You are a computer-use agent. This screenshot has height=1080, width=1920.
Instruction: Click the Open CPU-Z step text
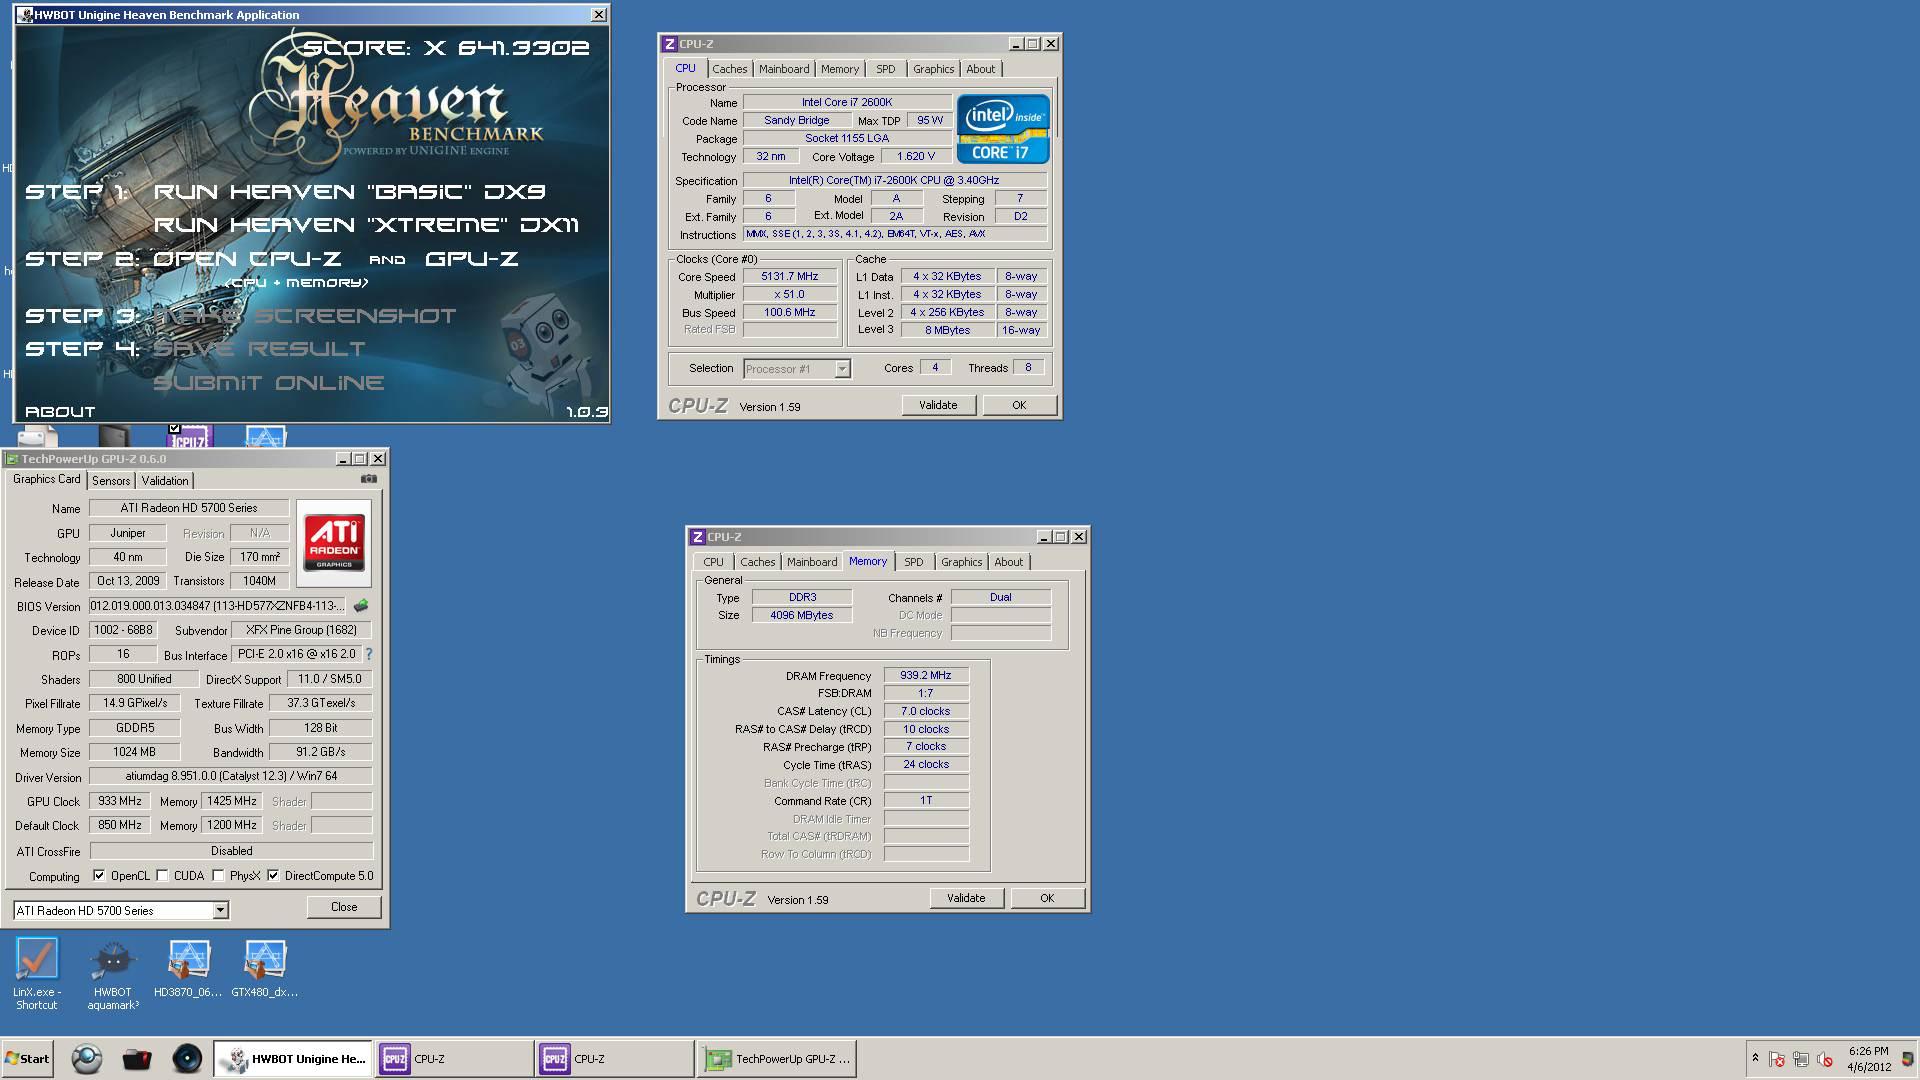pyautogui.click(x=247, y=259)
